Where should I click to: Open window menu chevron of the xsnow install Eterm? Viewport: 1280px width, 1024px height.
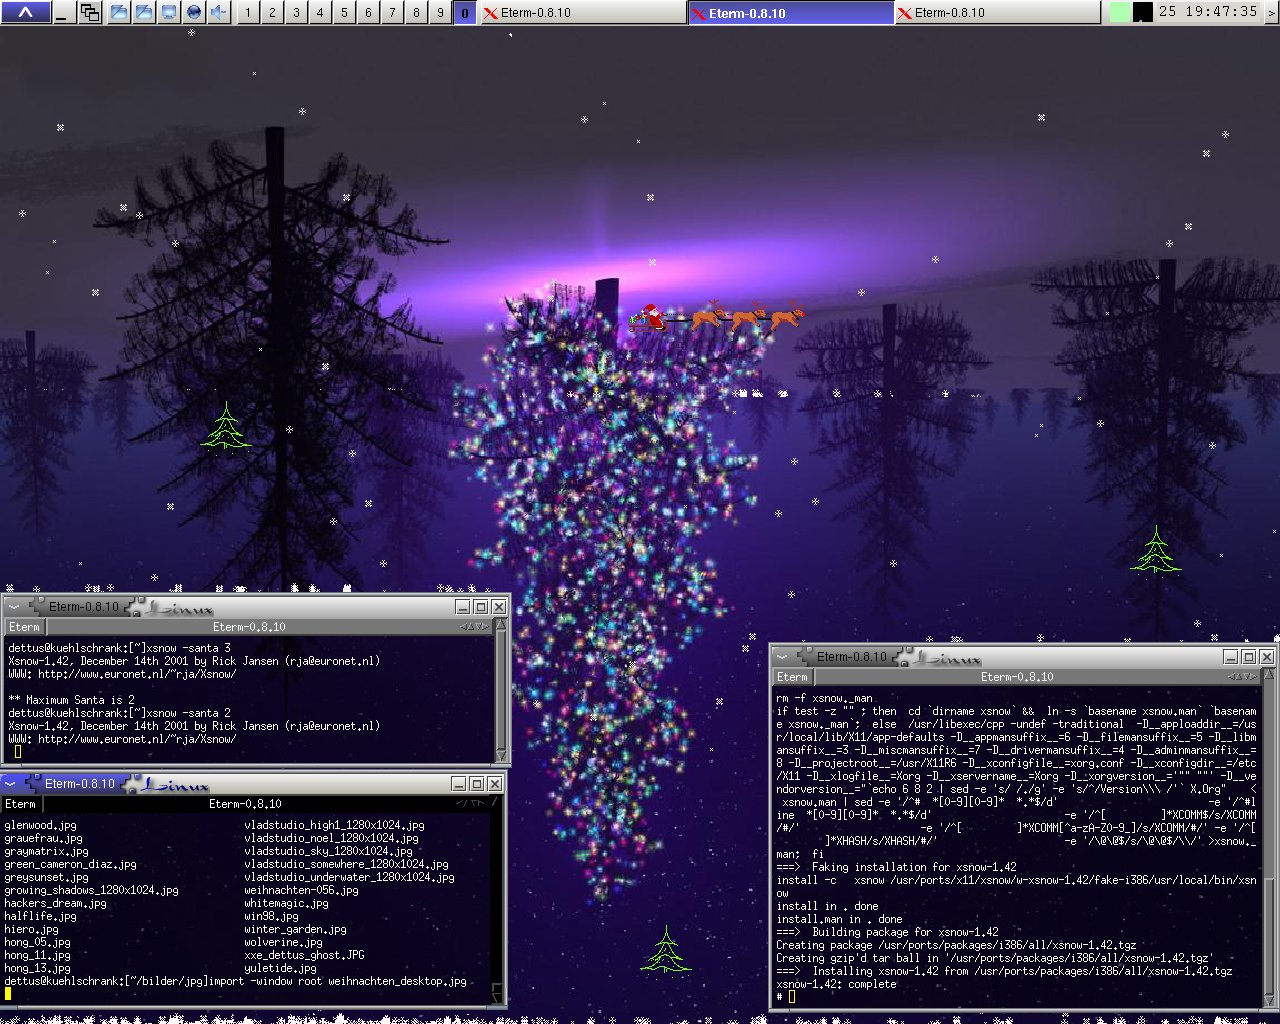coord(782,656)
